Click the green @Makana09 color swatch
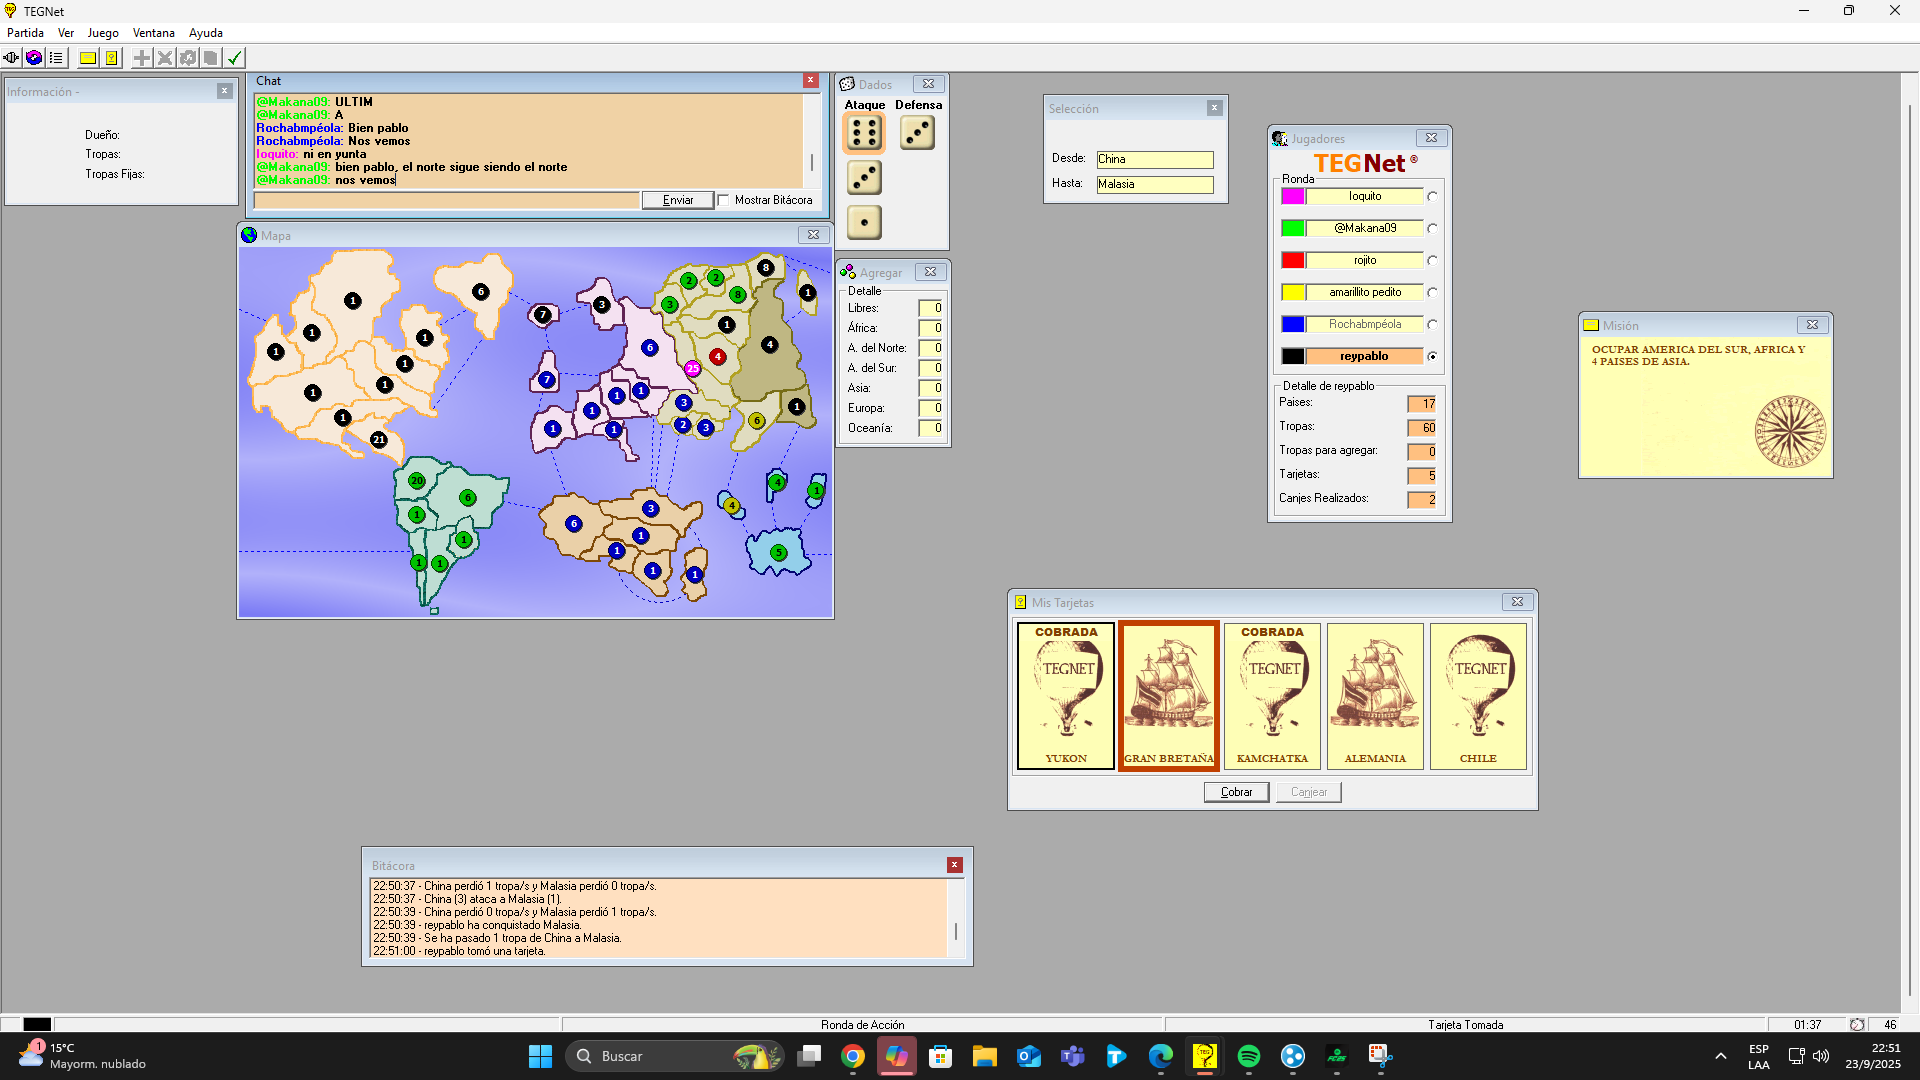Screen dimensions: 1920x1080 1292,229
